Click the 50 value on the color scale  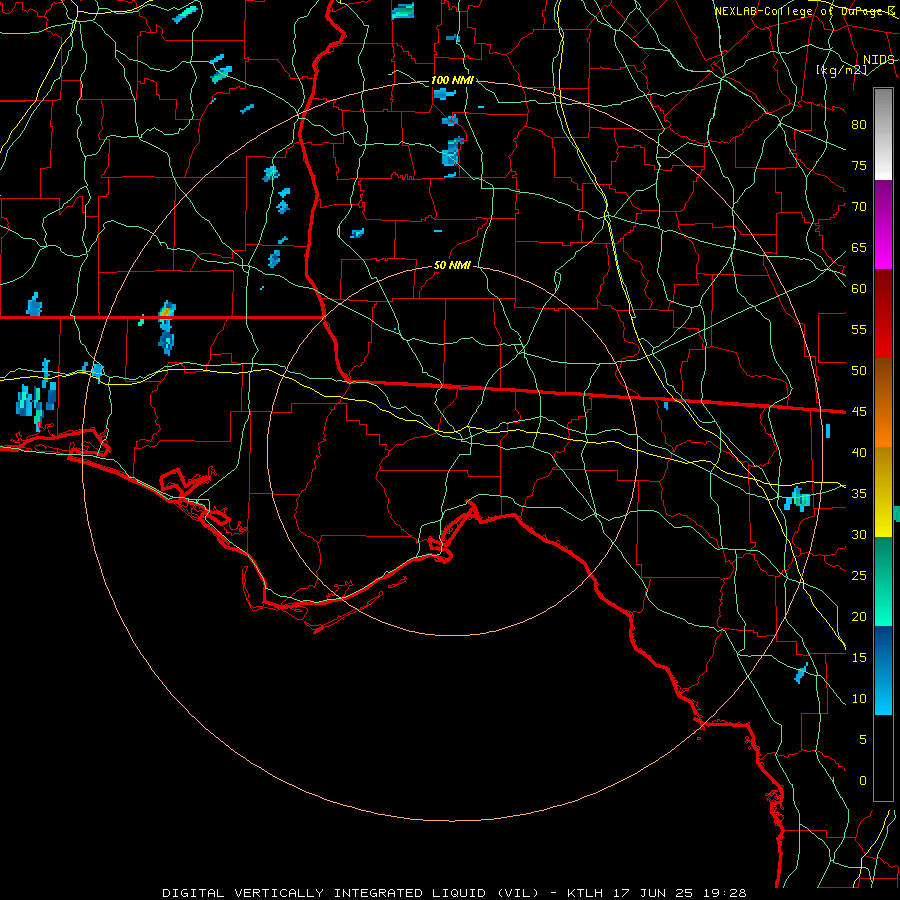pyautogui.click(x=859, y=370)
